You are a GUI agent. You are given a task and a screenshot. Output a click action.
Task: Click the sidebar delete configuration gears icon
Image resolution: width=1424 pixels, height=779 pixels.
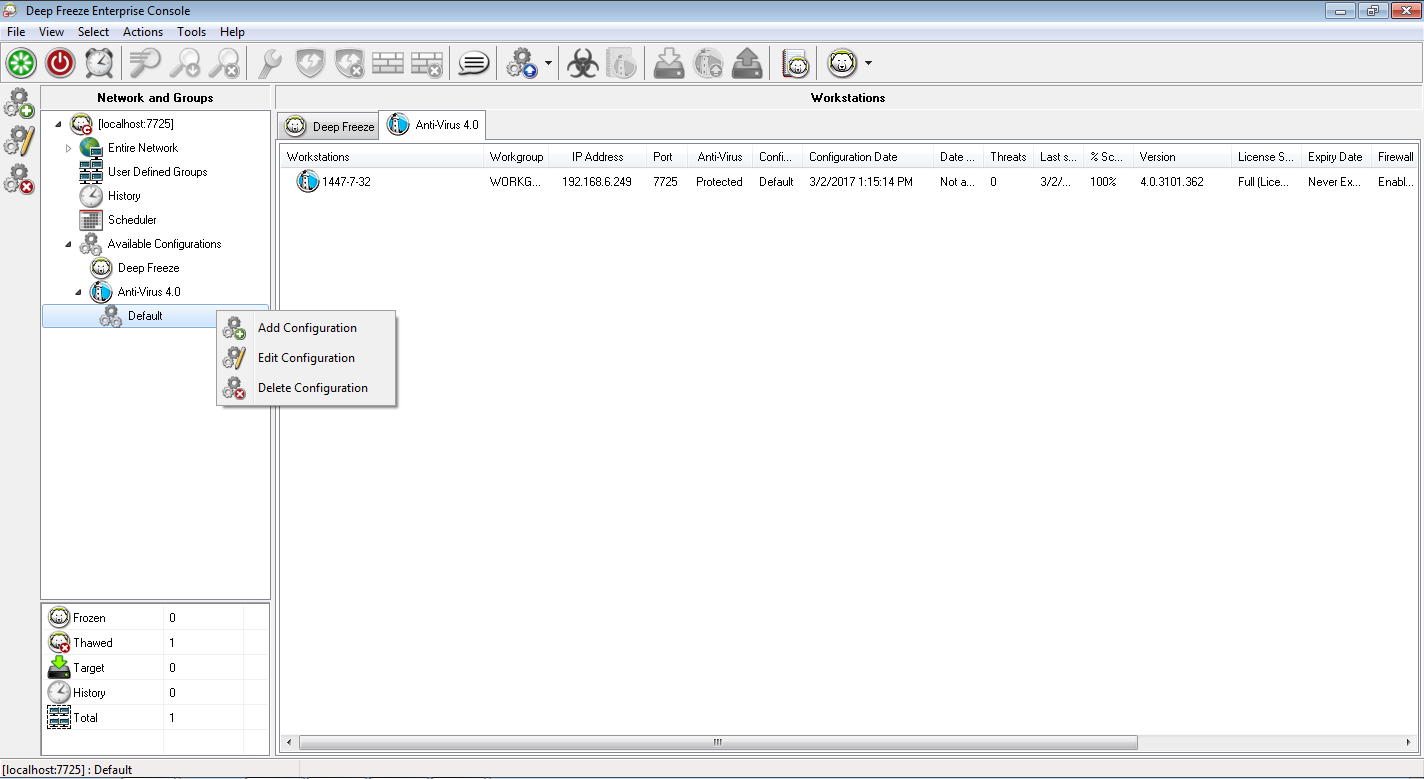tap(19, 179)
